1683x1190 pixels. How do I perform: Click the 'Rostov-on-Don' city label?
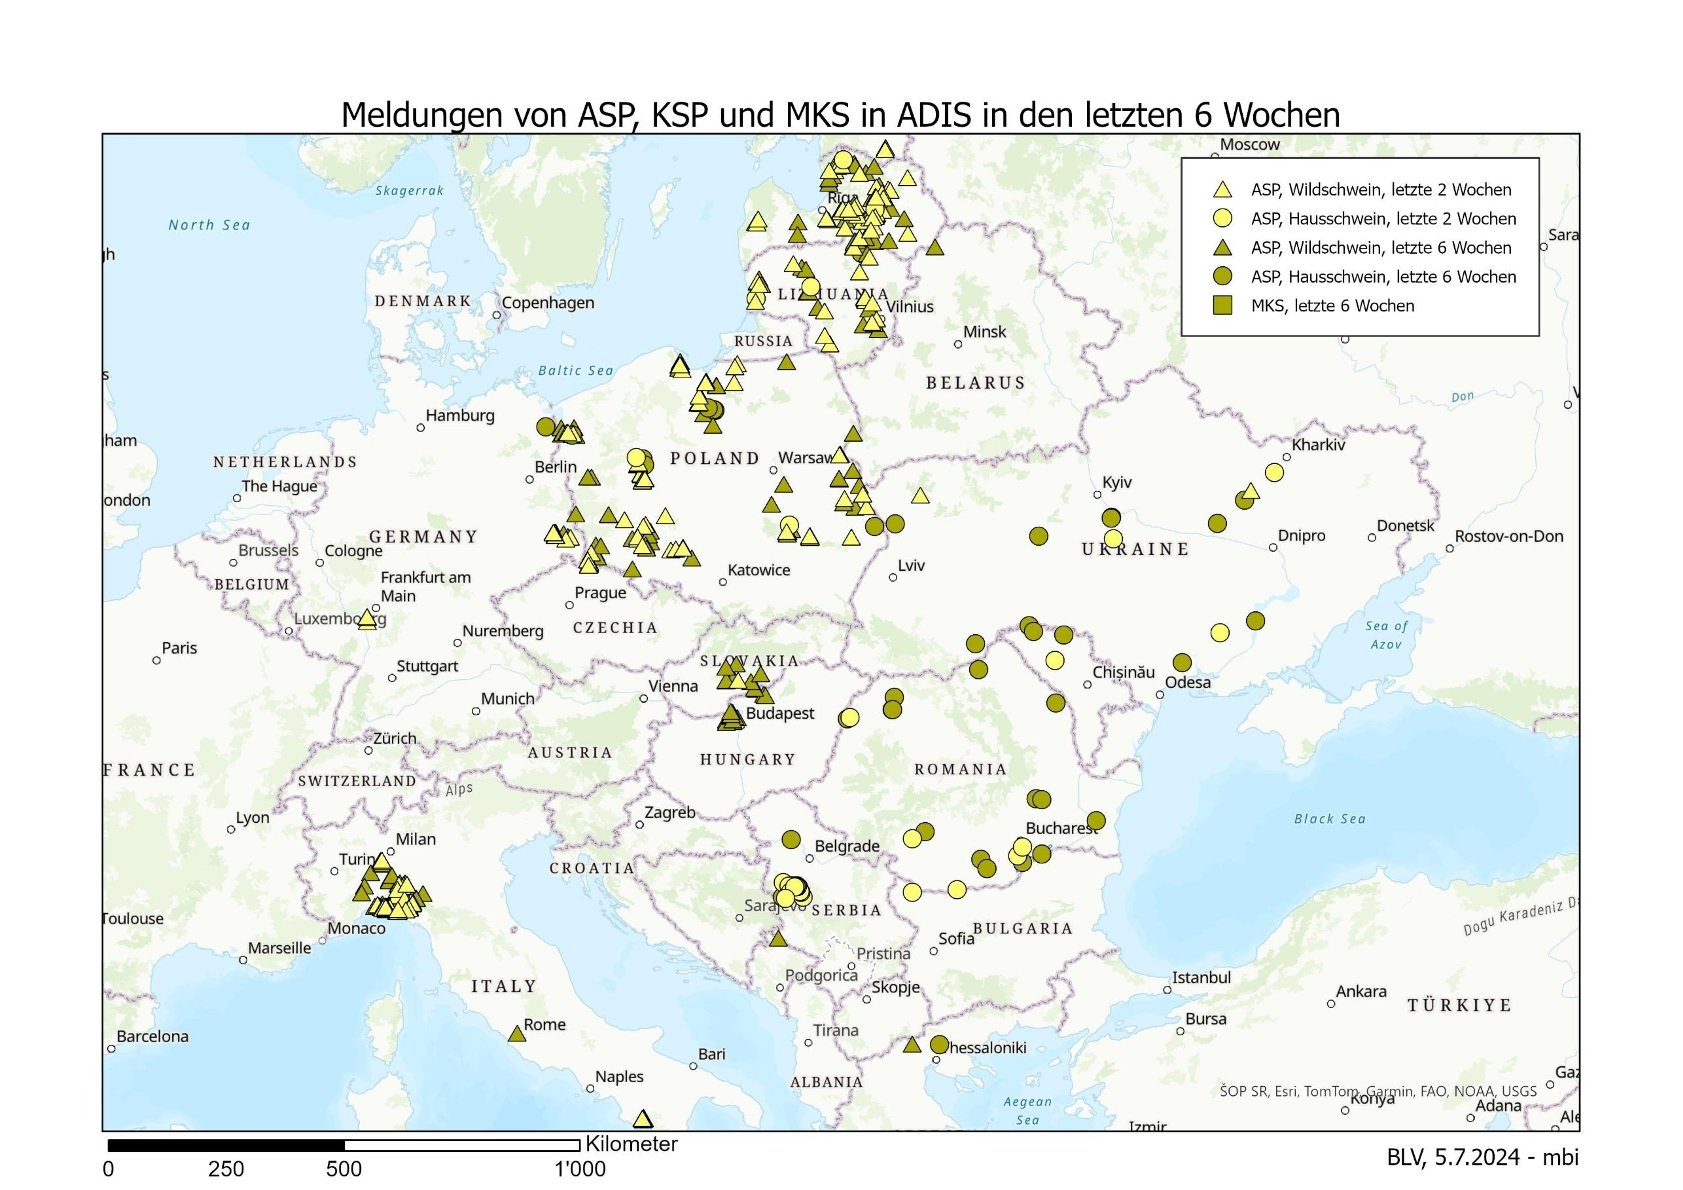[x=1509, y=536]
